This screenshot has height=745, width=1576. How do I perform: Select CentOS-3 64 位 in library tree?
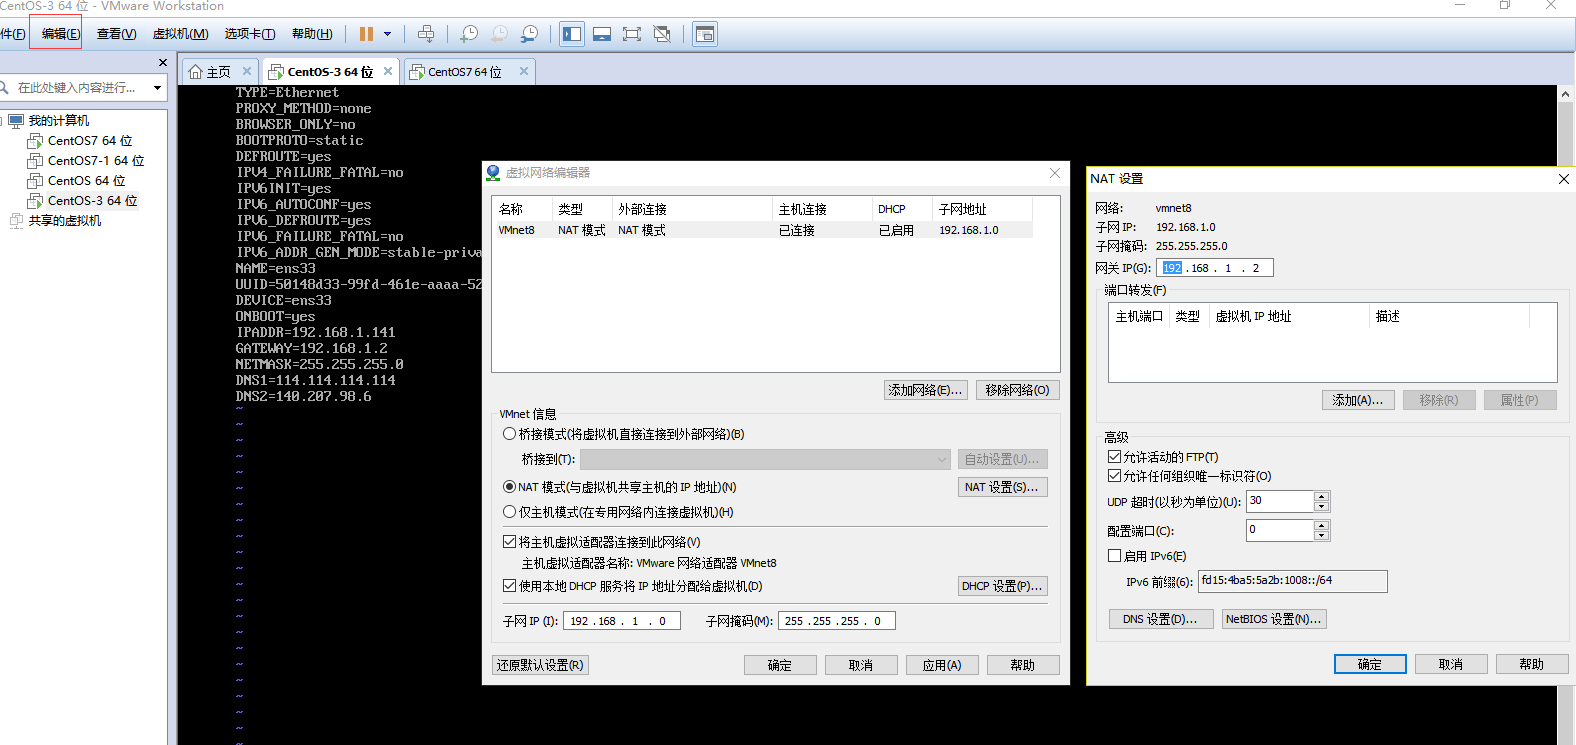tap(93, 201)
